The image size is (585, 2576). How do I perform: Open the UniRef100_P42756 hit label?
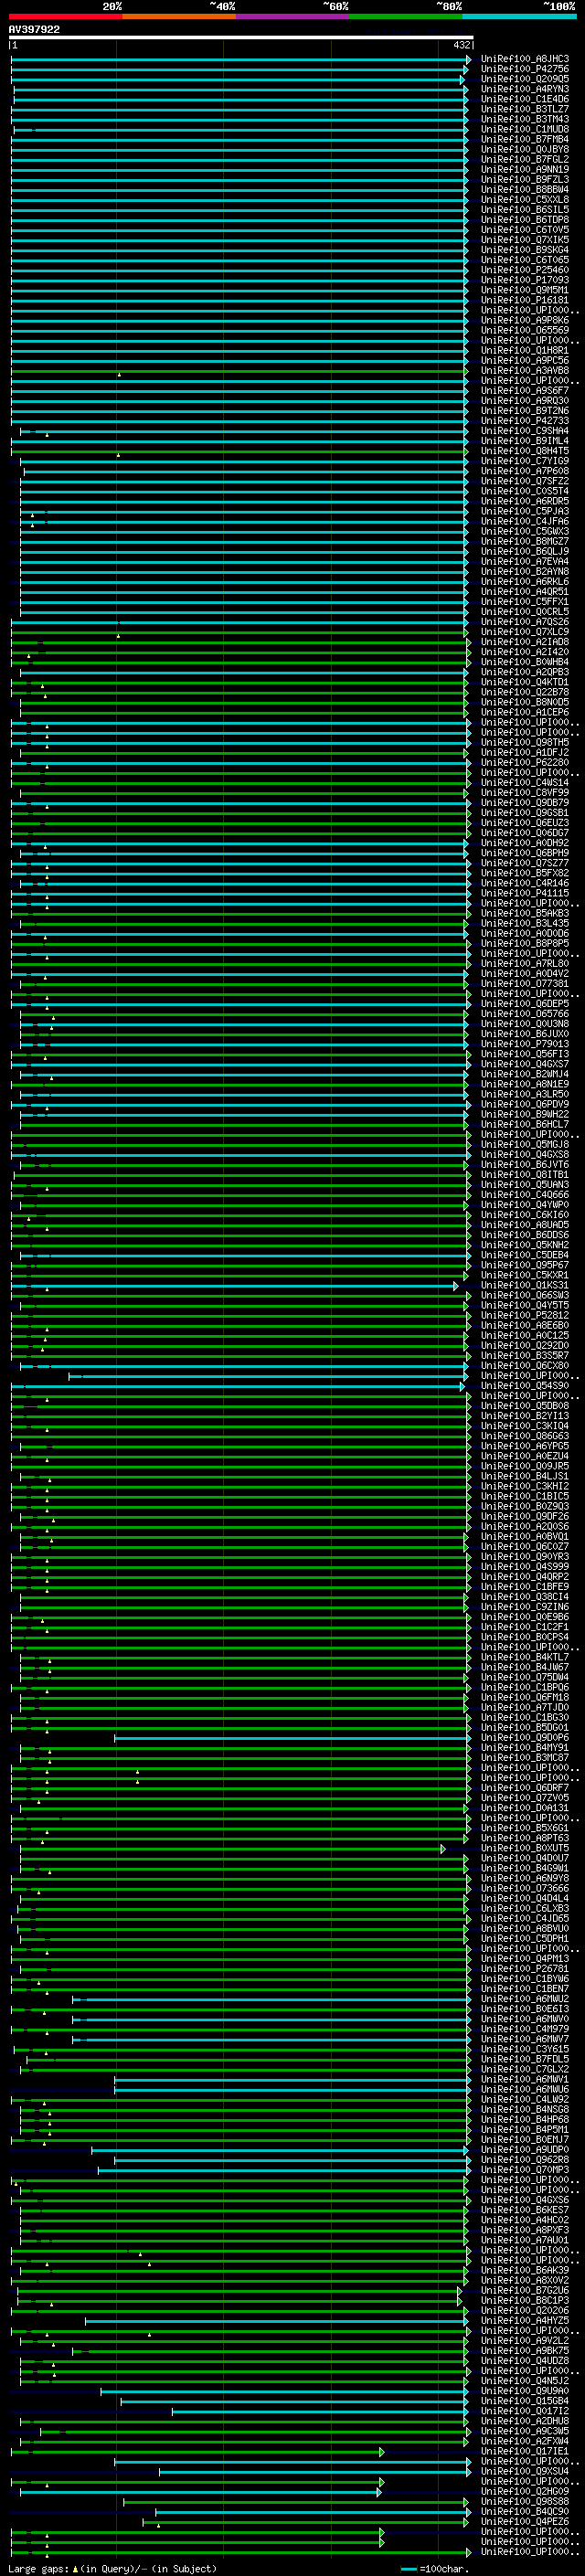[x=524, y=69]
